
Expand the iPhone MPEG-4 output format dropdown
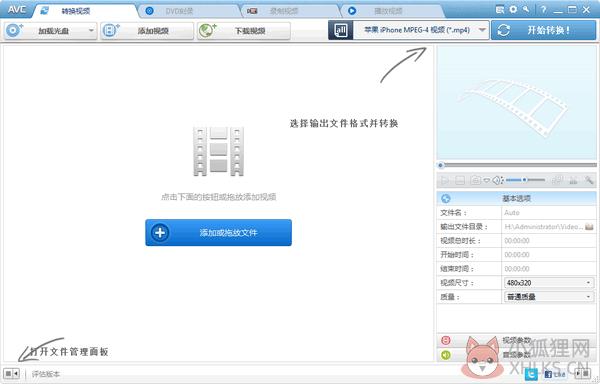click(x=421, y=30)
